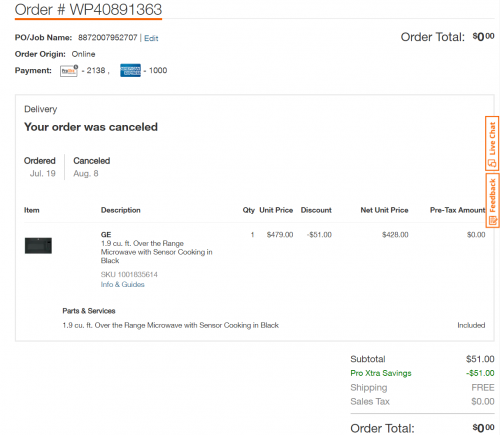The image size is (500, 435).
Task: Open the Feedback side tab
Action: coord(492,200)
